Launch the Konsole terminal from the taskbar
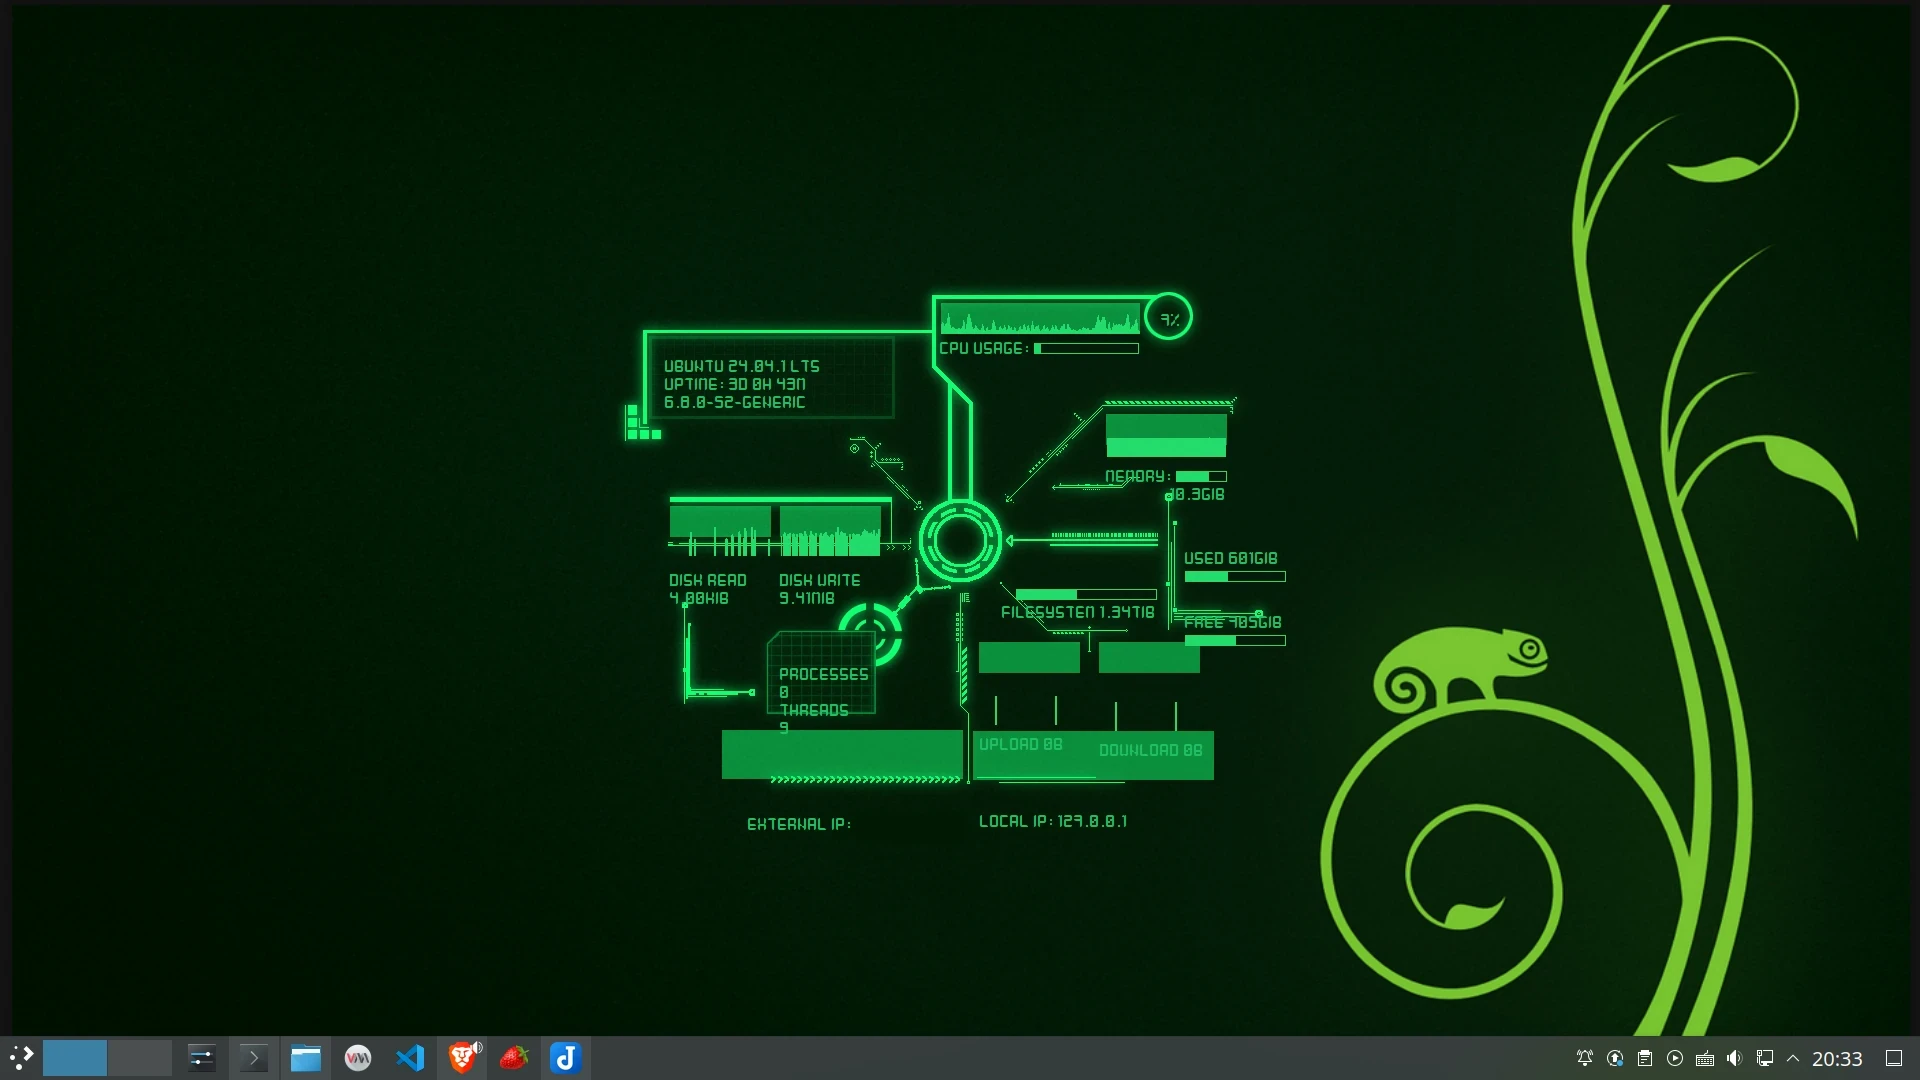The width and height of the screenshot is (1920, 1080). tap(254, 1058)
